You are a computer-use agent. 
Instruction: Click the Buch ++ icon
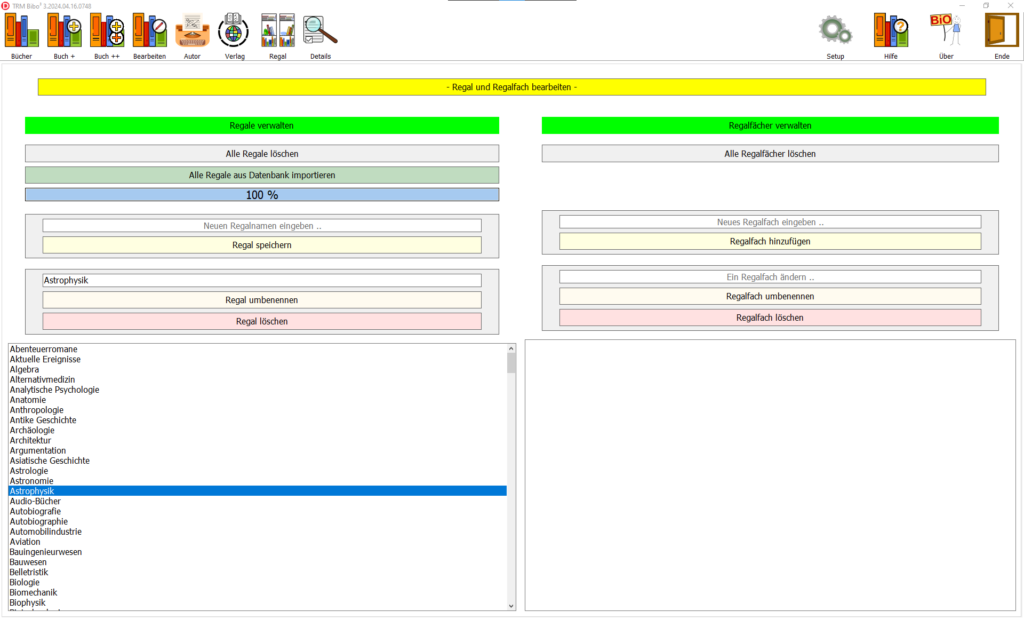tap(107, 31)
